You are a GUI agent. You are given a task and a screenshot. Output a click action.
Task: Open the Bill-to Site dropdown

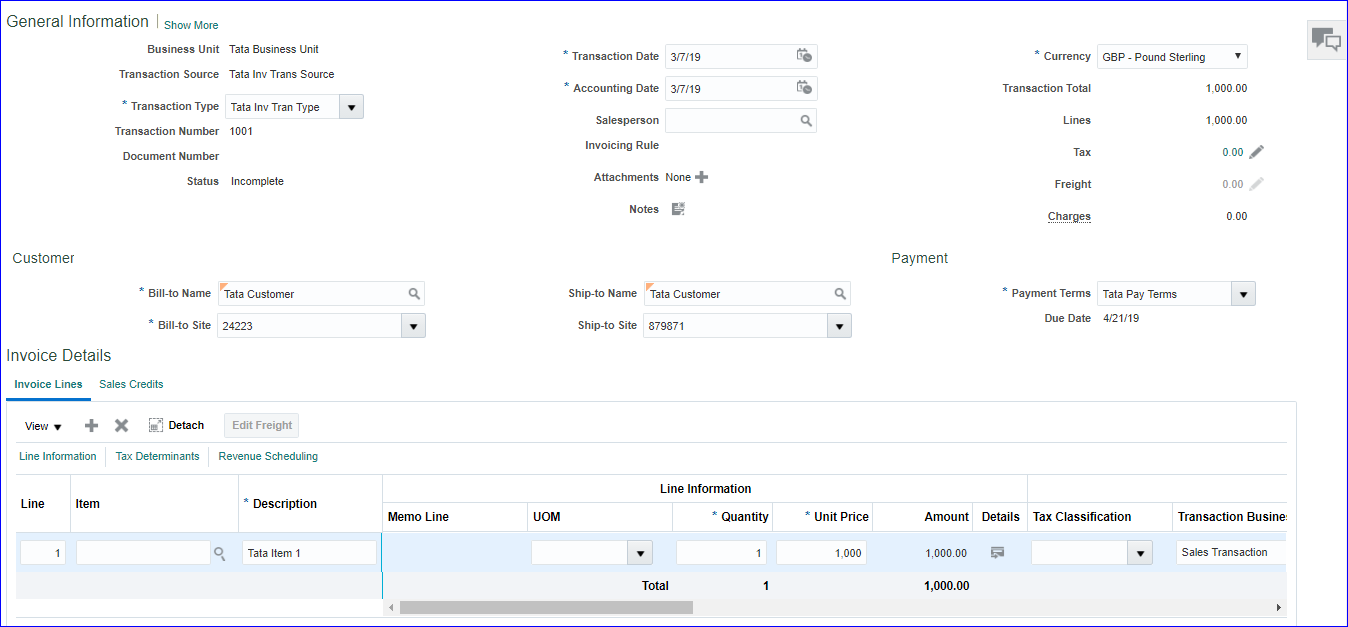coord(413,326)
